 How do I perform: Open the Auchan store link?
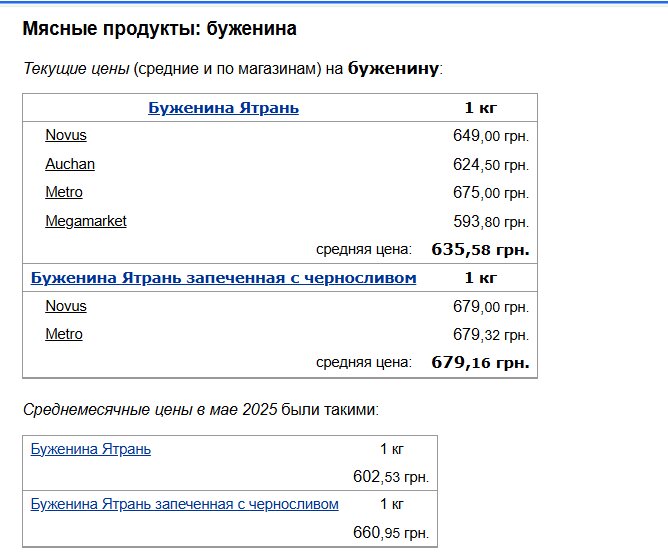[70, 164]
